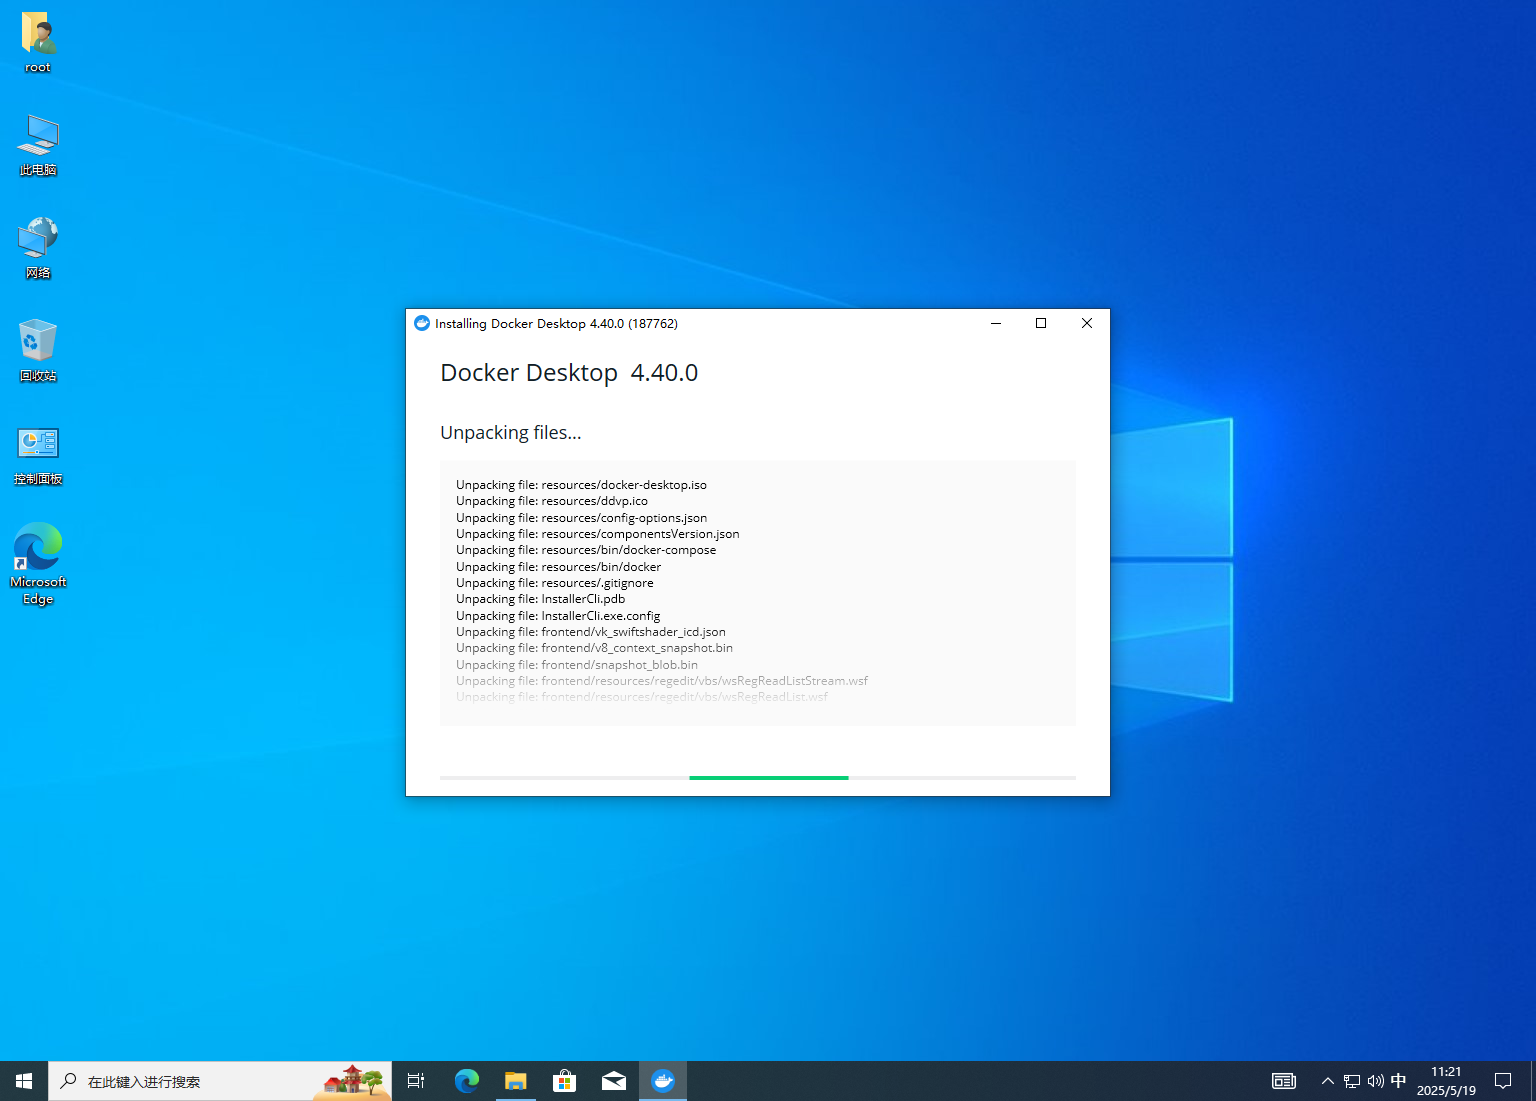
Task: Click the 'Unpacking files...' status text
Action: pos(511,433)
